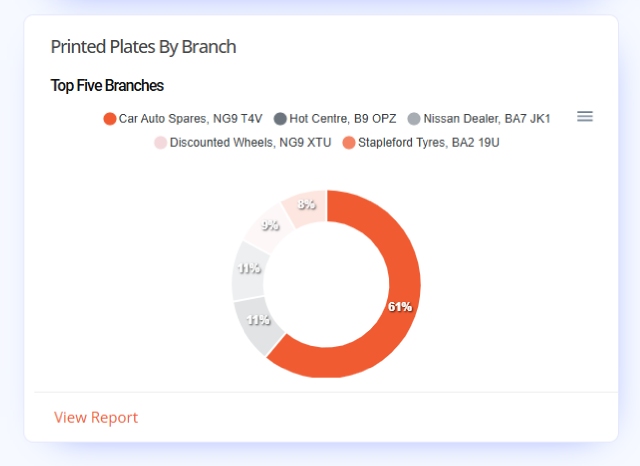Click the Discounted Wheels legend color dot
The height and width of the screenshot is (466, 640).
pos(160,143)
